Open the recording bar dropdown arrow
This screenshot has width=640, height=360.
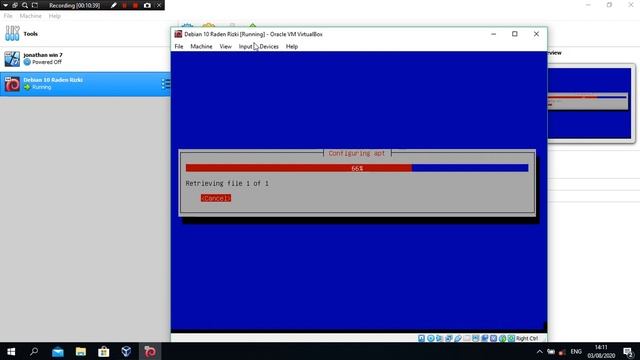(5, 5)
